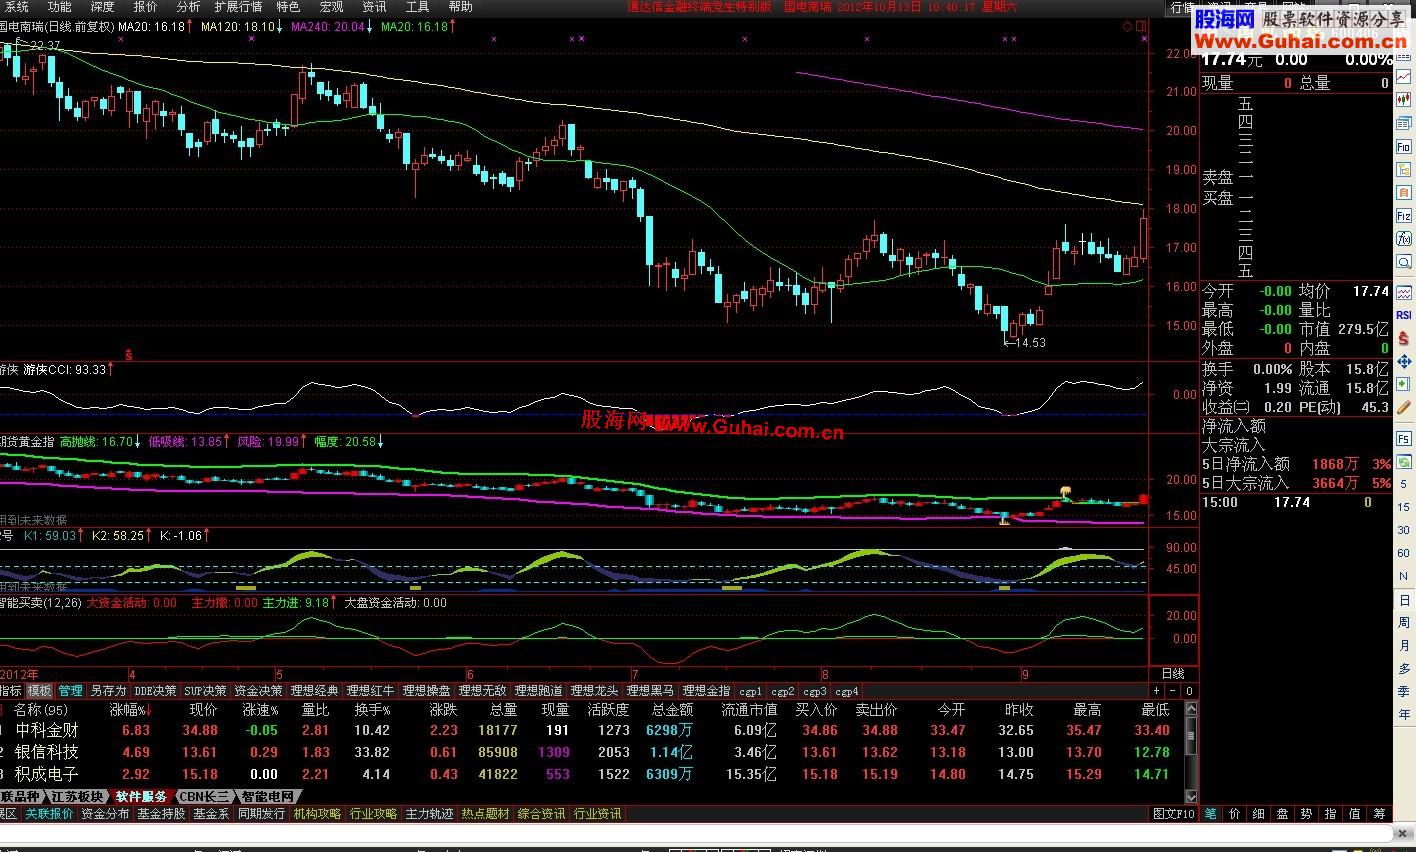Click the F12 trading icon in sidebar

1404,215
